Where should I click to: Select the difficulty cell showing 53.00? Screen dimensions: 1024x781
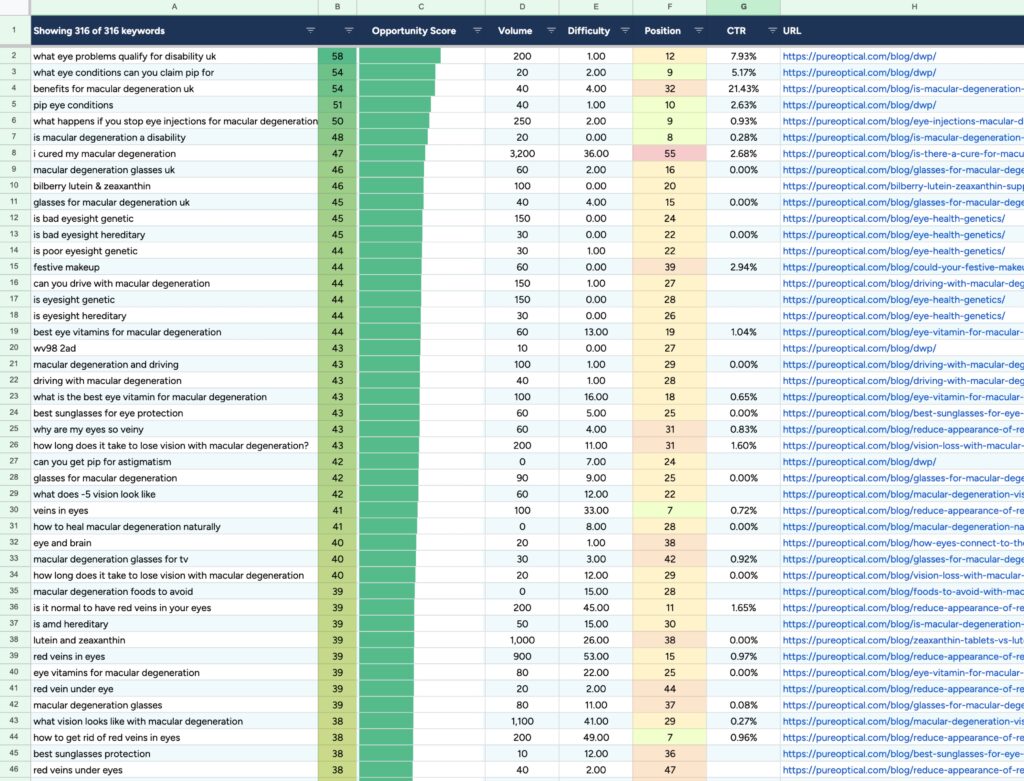596,656
